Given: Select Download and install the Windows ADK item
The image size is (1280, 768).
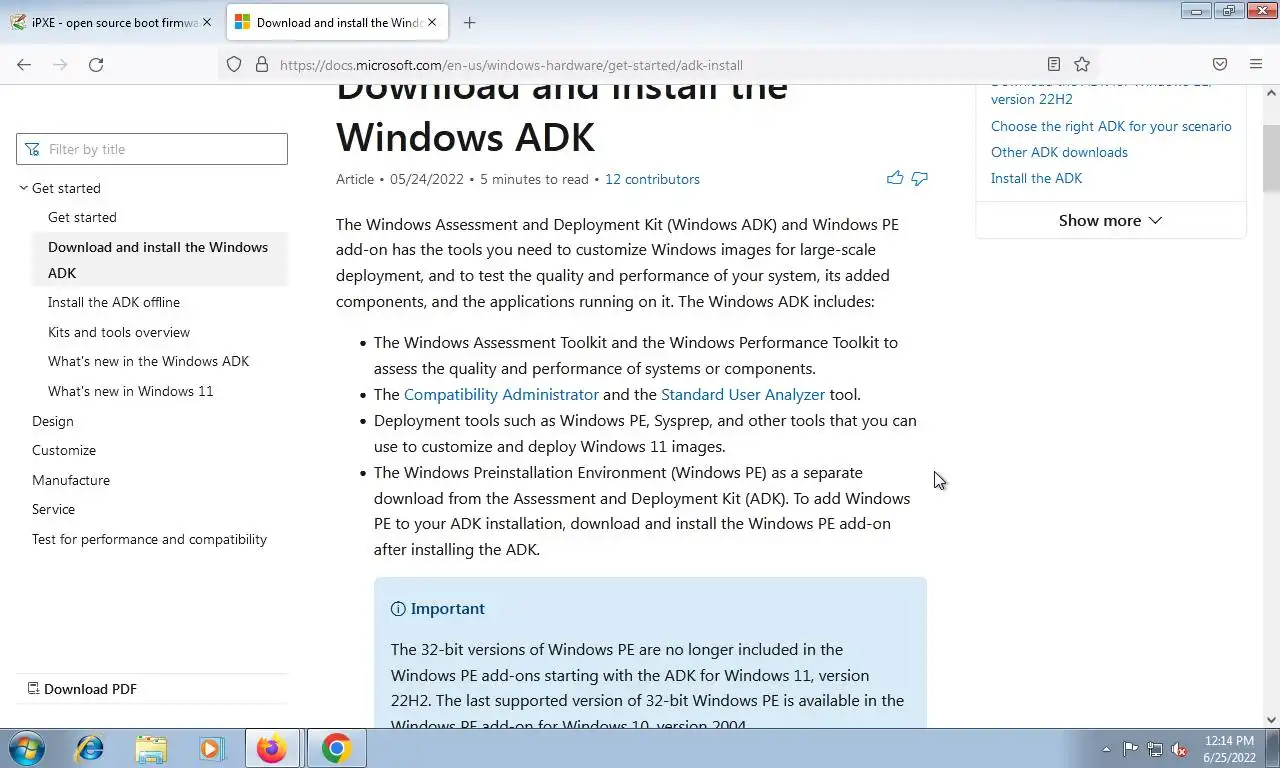Looking at the screenshot, I should tap(160, 260).
